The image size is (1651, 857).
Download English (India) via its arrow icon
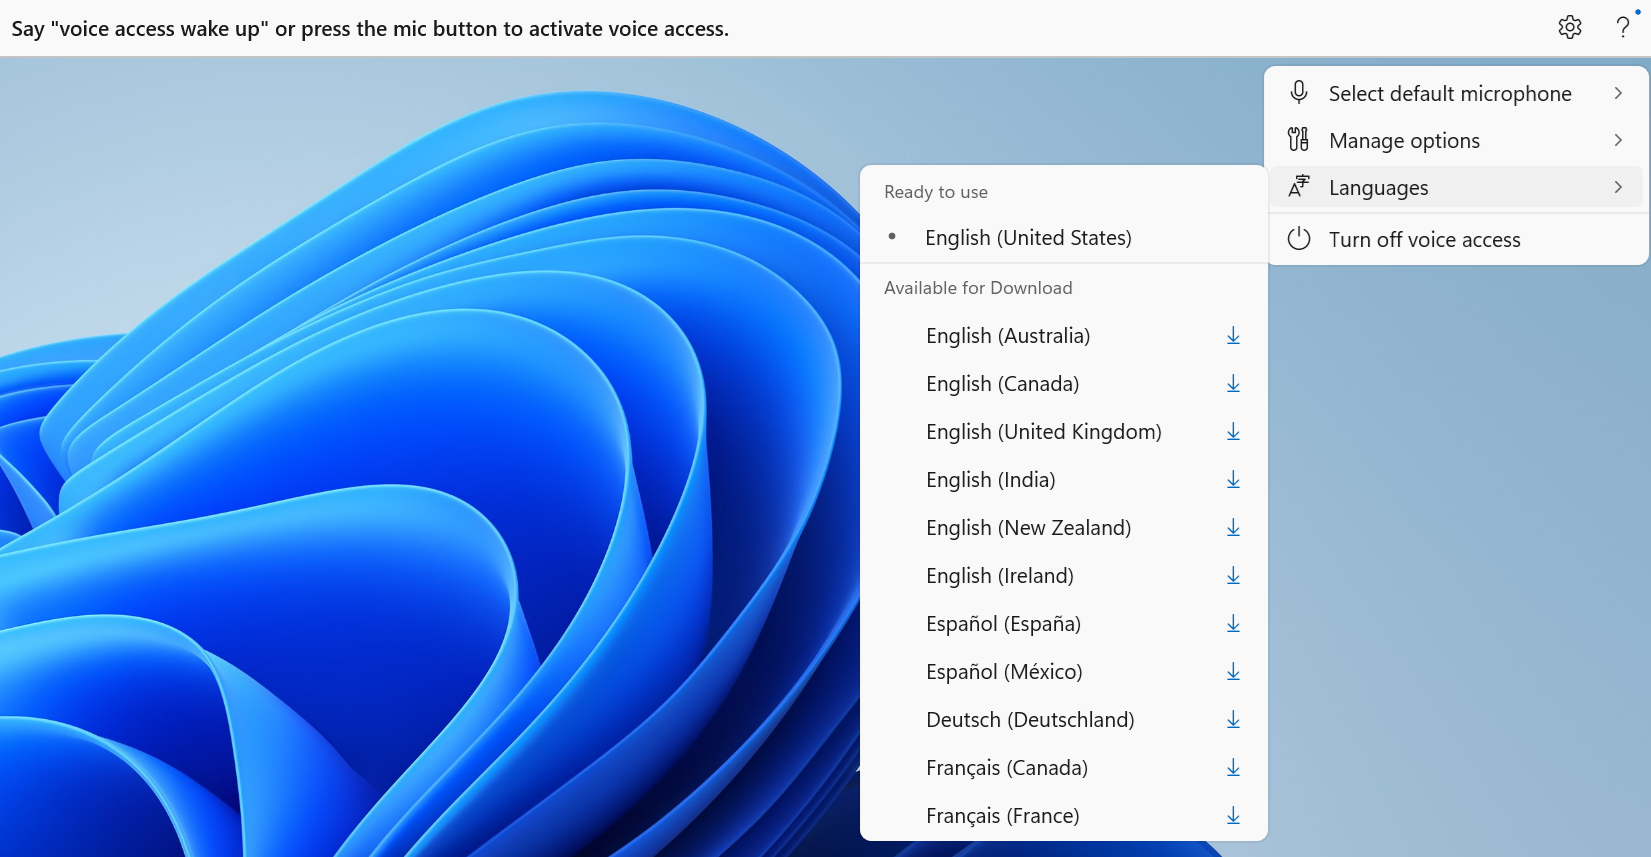pyautogui.click(x=1233, y=480)
